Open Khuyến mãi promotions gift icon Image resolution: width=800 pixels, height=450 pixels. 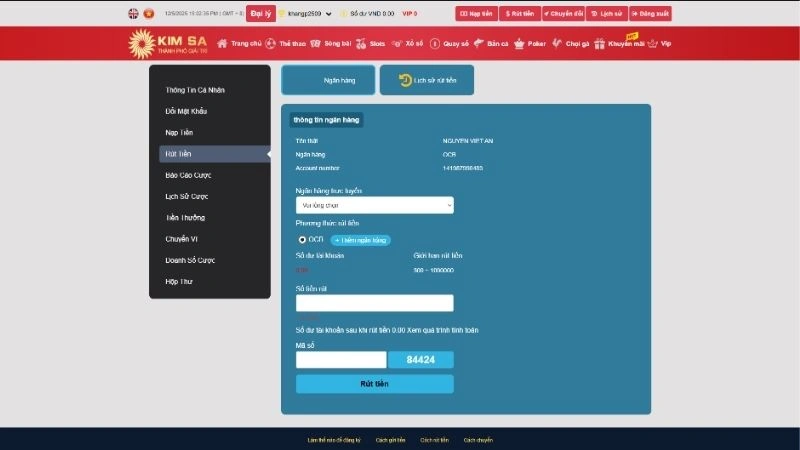[599, 44]
